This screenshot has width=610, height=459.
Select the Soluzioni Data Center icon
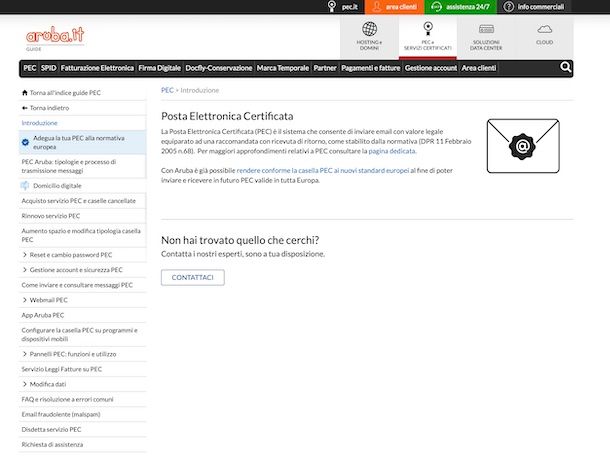point(486,29)
